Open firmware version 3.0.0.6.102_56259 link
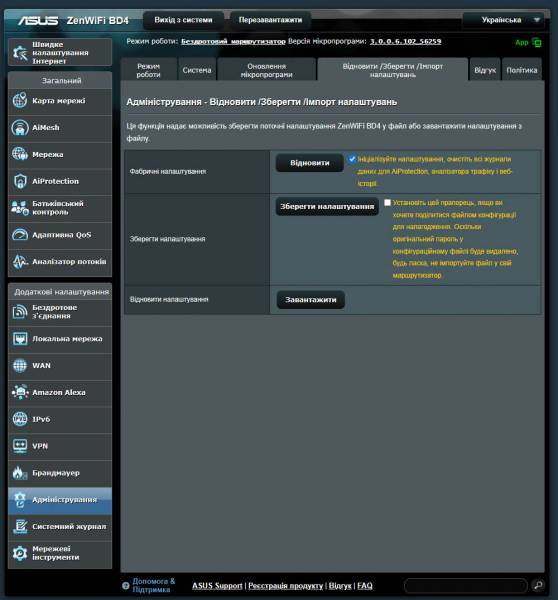558x600 pixels. [405, 41]
